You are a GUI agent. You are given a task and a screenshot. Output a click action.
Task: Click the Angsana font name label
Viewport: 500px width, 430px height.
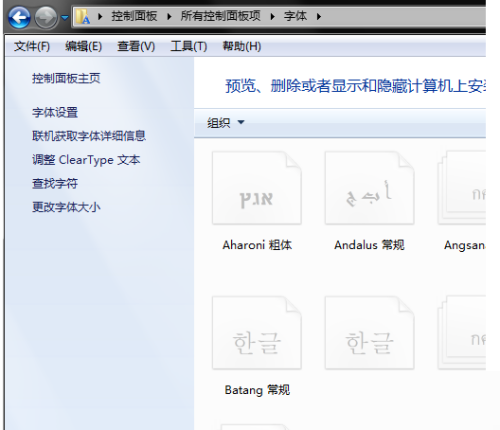465,245
